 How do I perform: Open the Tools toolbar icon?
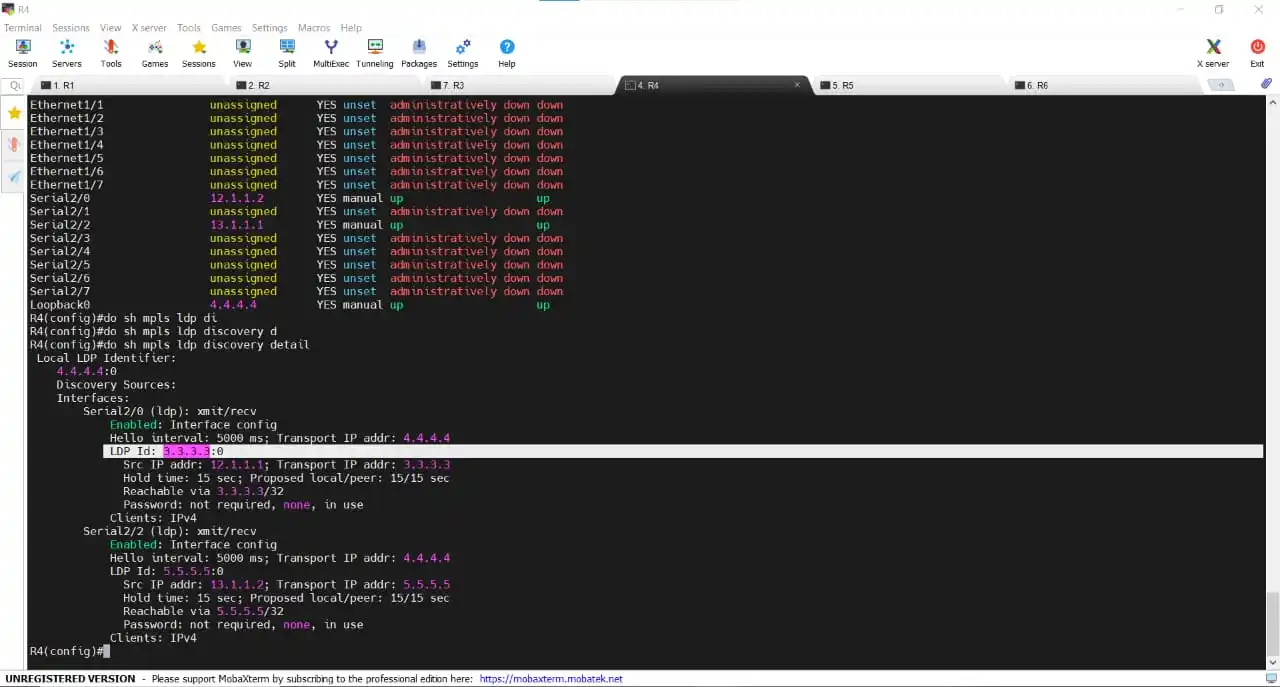click(x=111, y=53)
